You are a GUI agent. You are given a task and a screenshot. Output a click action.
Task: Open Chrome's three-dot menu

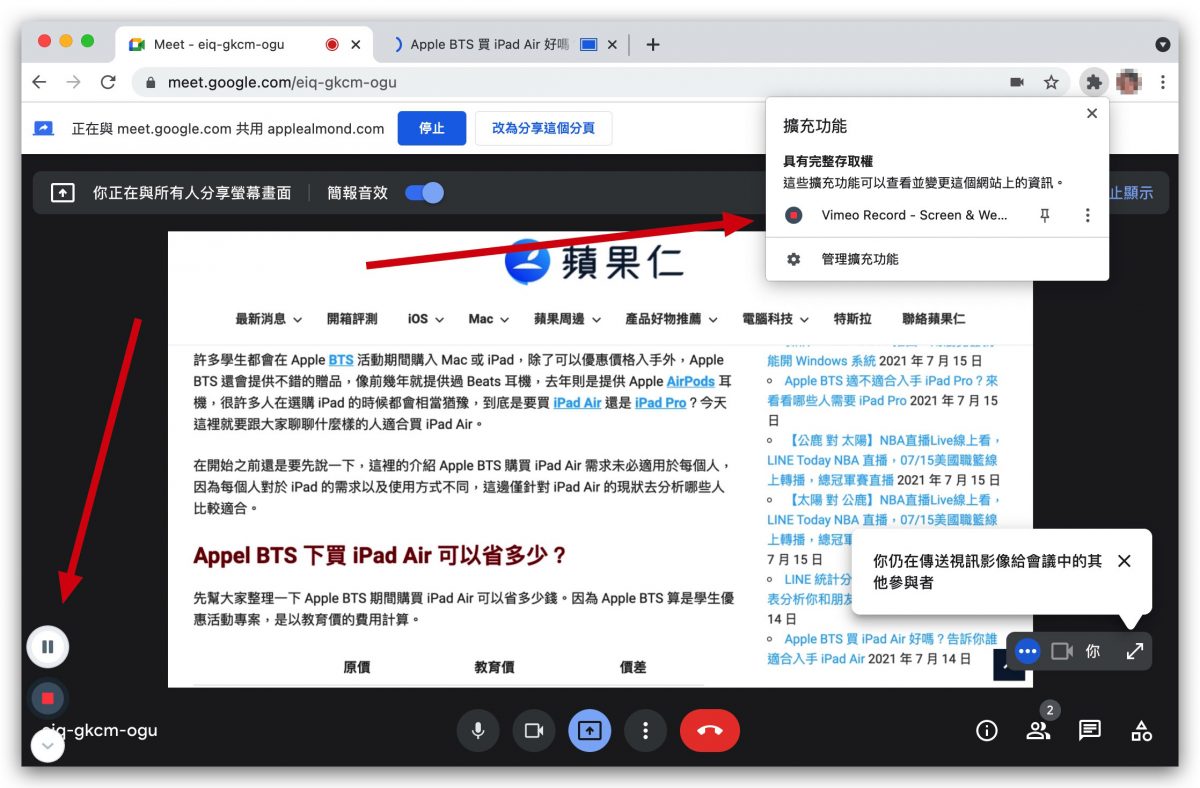(1163, 82)
